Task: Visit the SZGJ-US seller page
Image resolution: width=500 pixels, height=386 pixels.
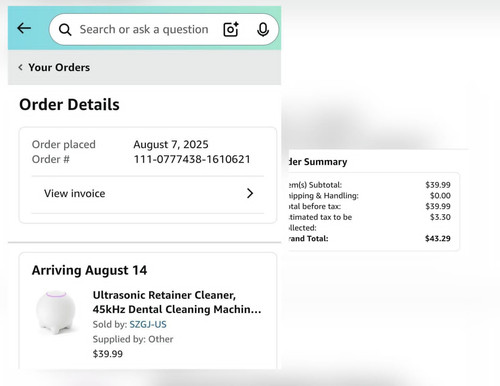Action: coord(148,324)
